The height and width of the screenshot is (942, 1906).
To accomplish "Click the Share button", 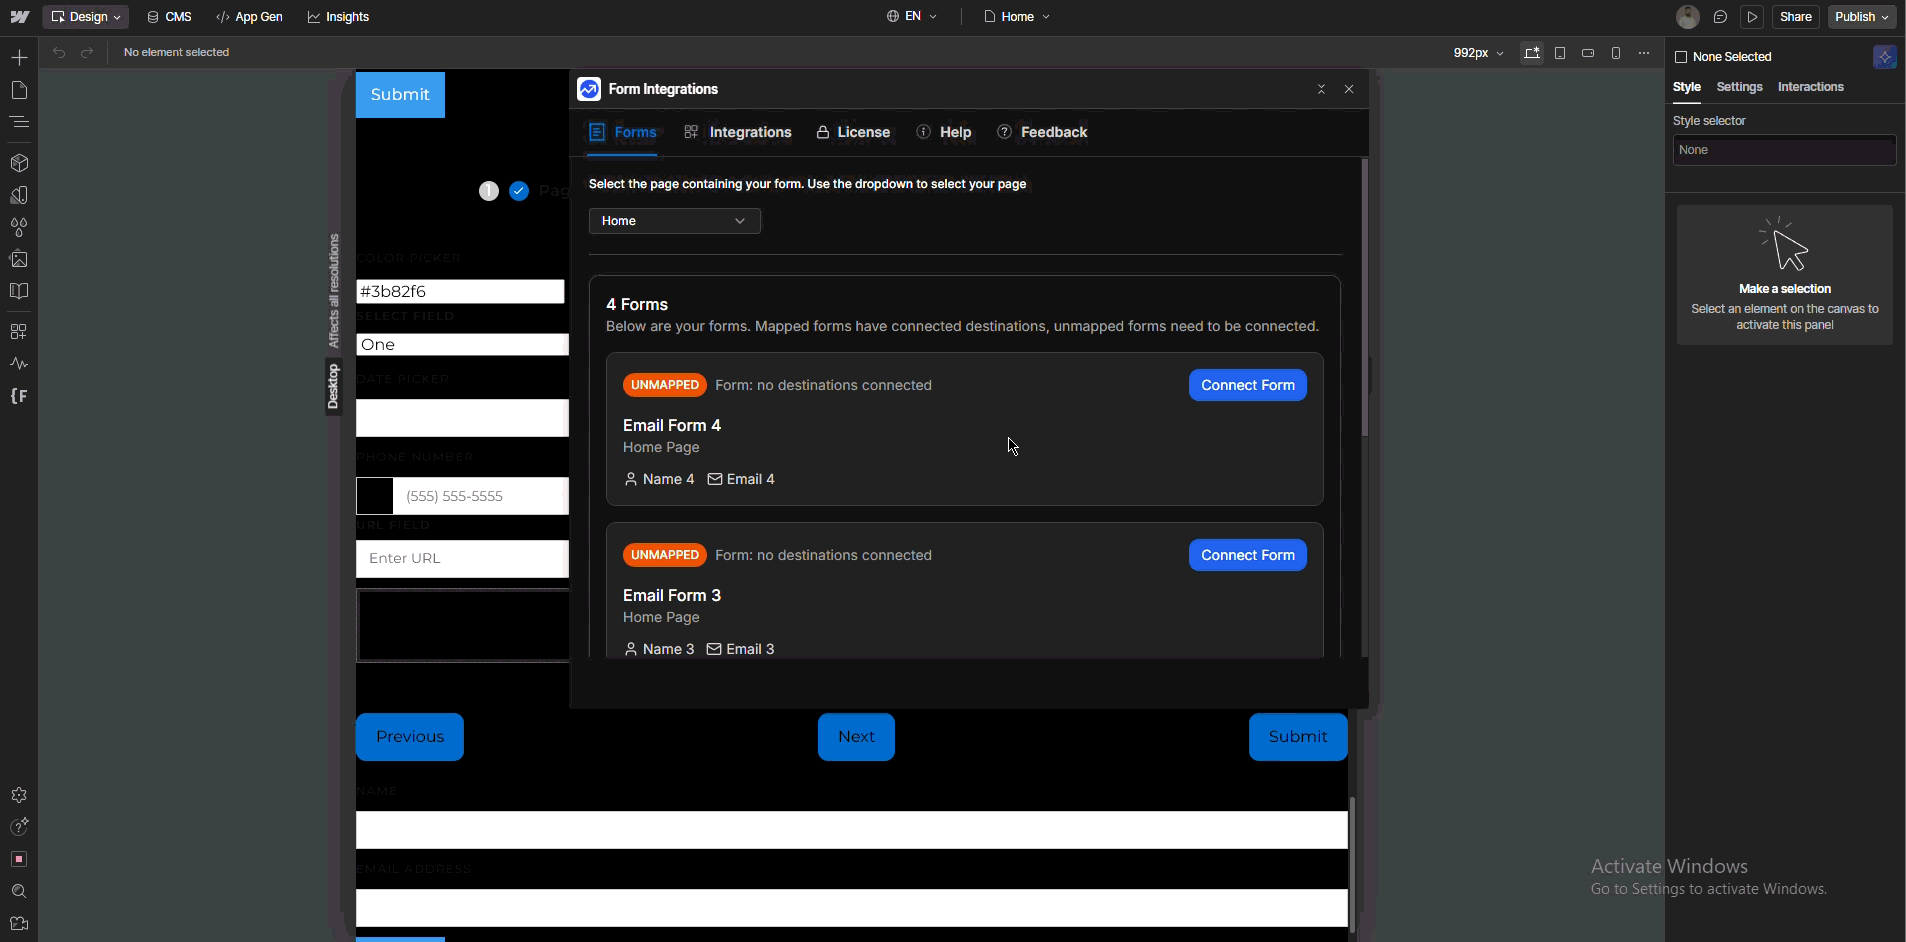I will tap(1795, 17).
